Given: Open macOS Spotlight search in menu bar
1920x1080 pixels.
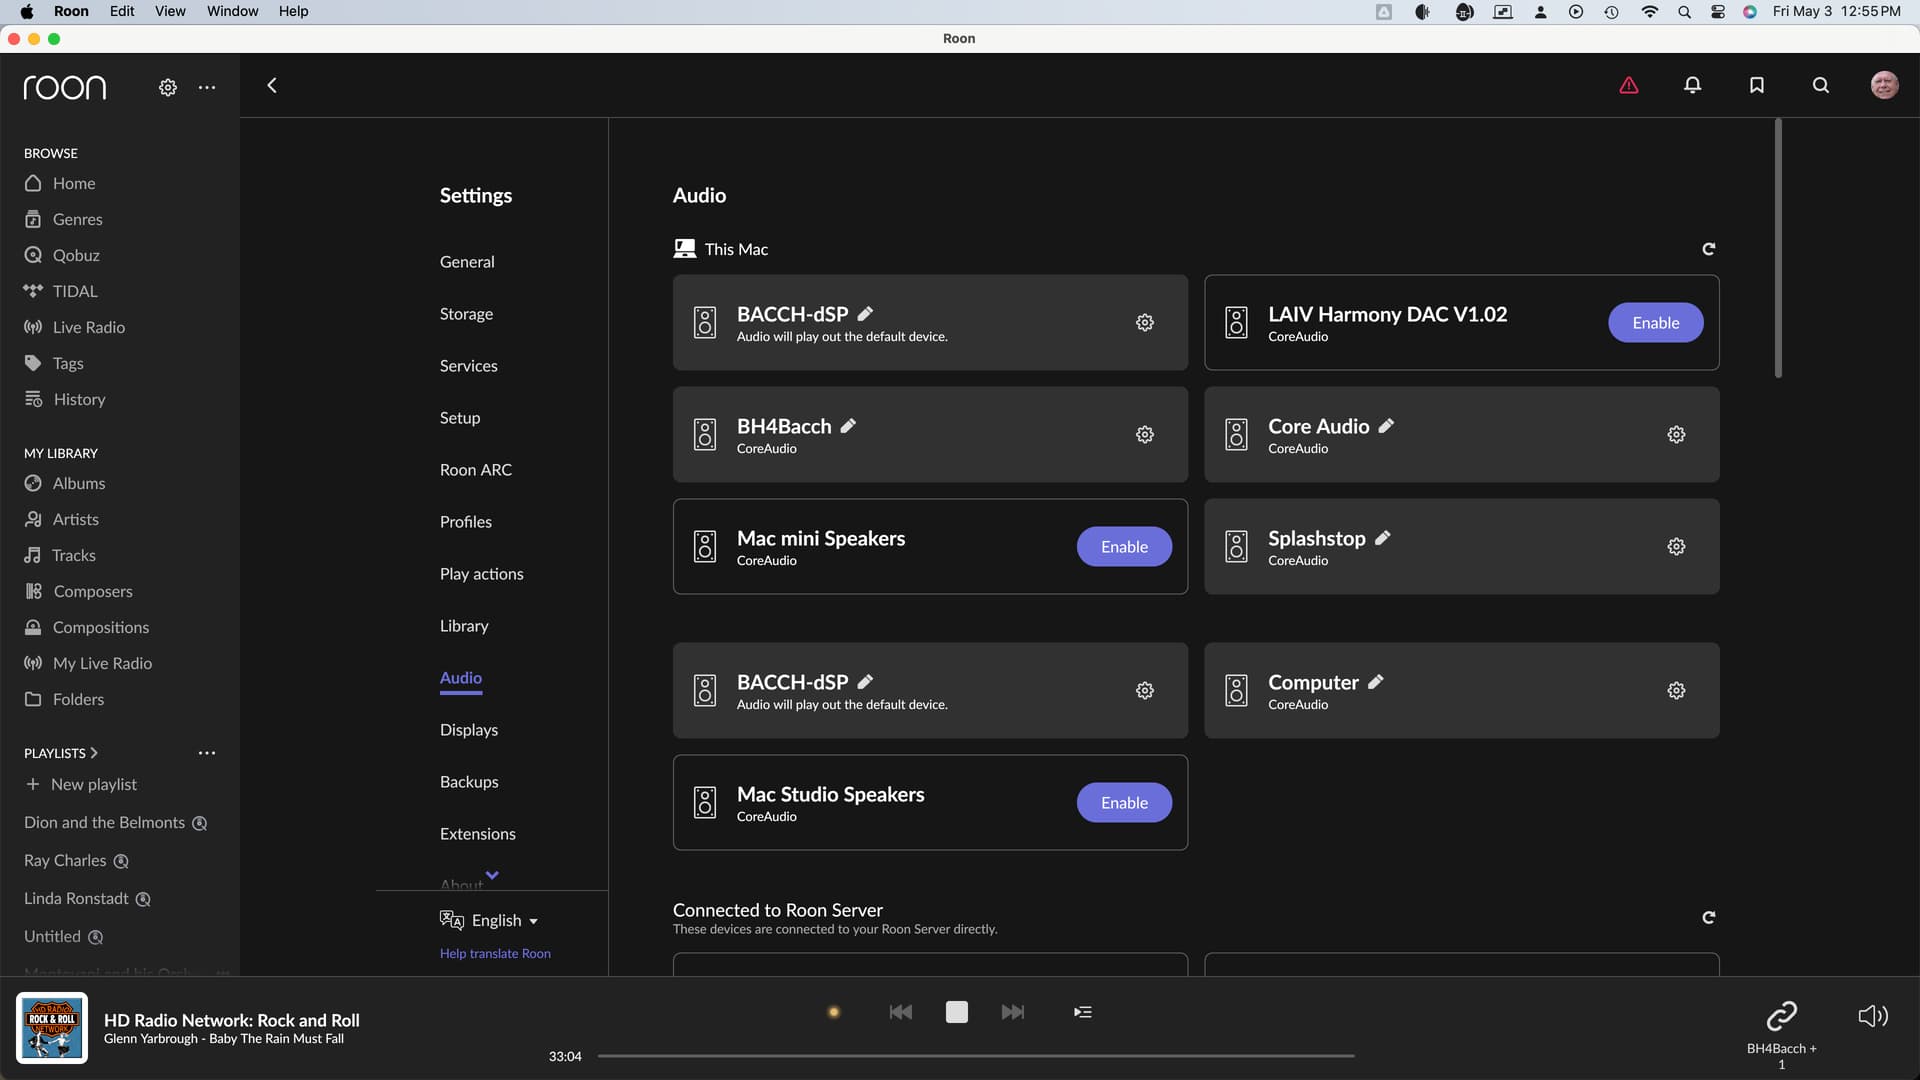Looking at the screenshot, I should click(1684, 12).
